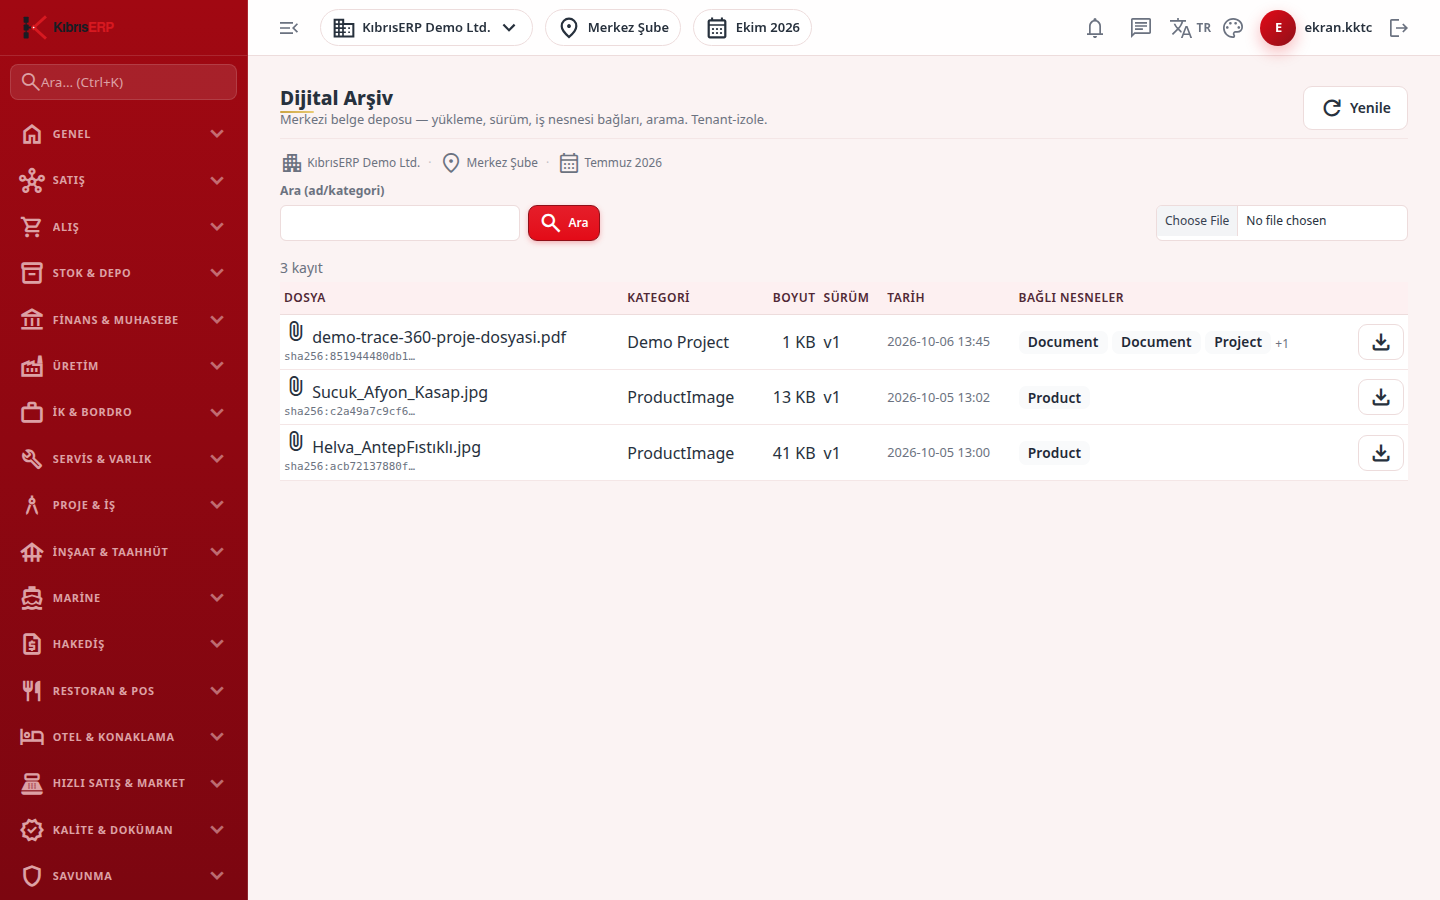The image size is (1440, 900).
Task: Download Sucuk_Afyon_Kasap.jpg file
Action: tap(1381, 397)
